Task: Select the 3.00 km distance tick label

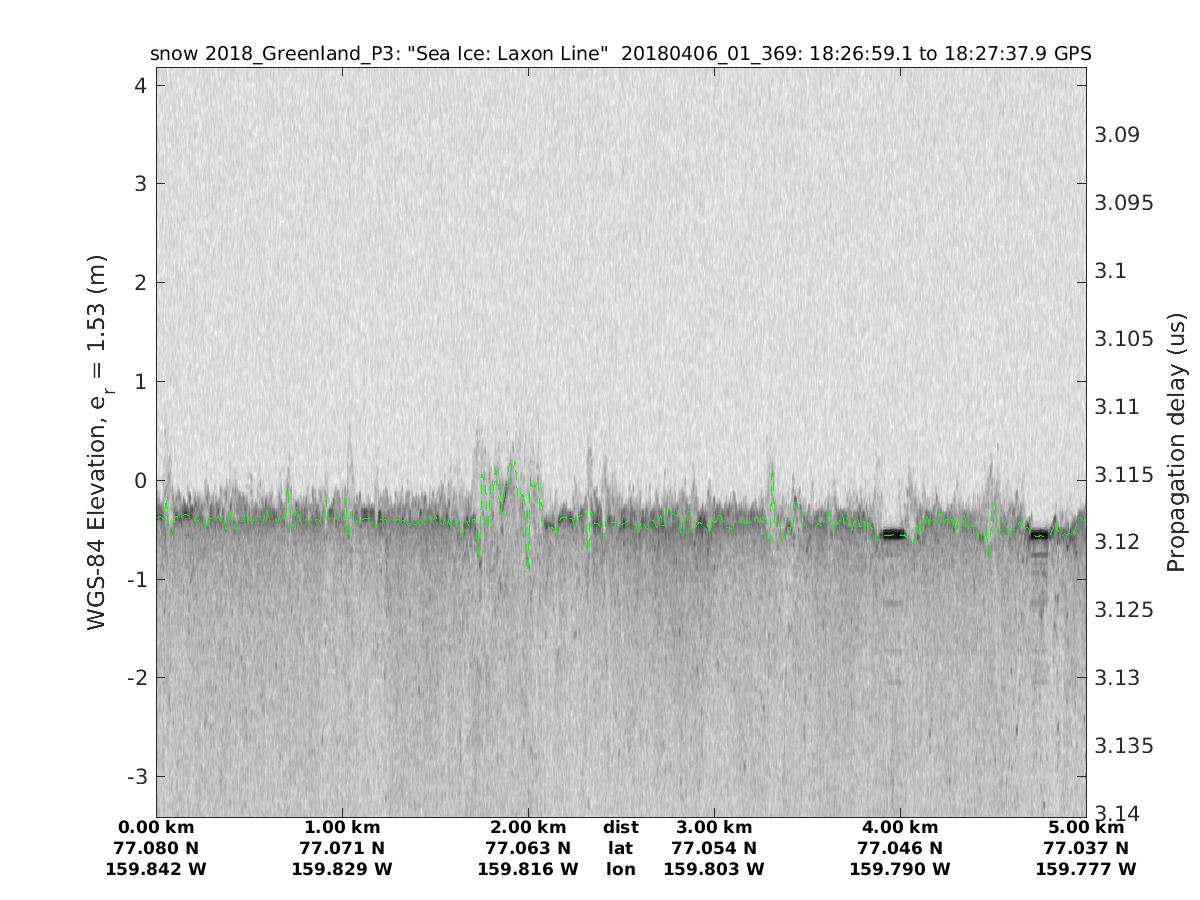Action: tap(714, 827)
